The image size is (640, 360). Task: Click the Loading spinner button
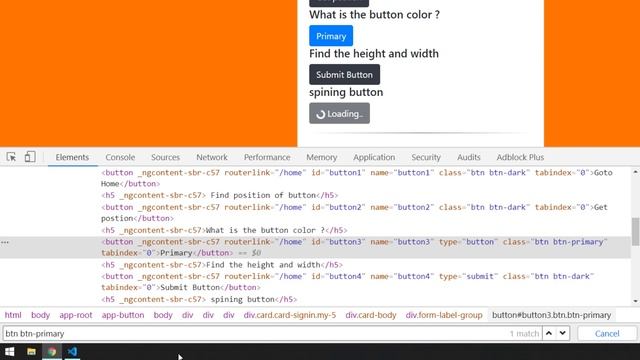340,113
